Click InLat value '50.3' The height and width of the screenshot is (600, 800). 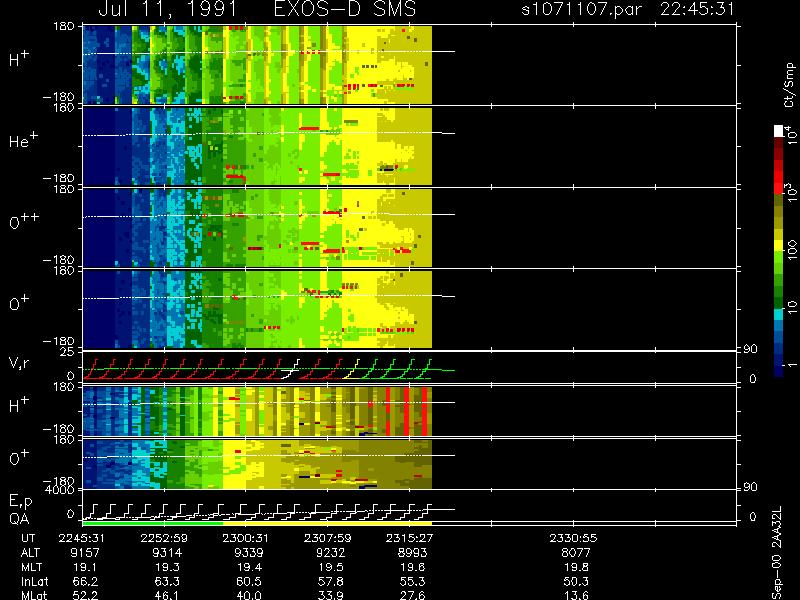coord(576,581)
